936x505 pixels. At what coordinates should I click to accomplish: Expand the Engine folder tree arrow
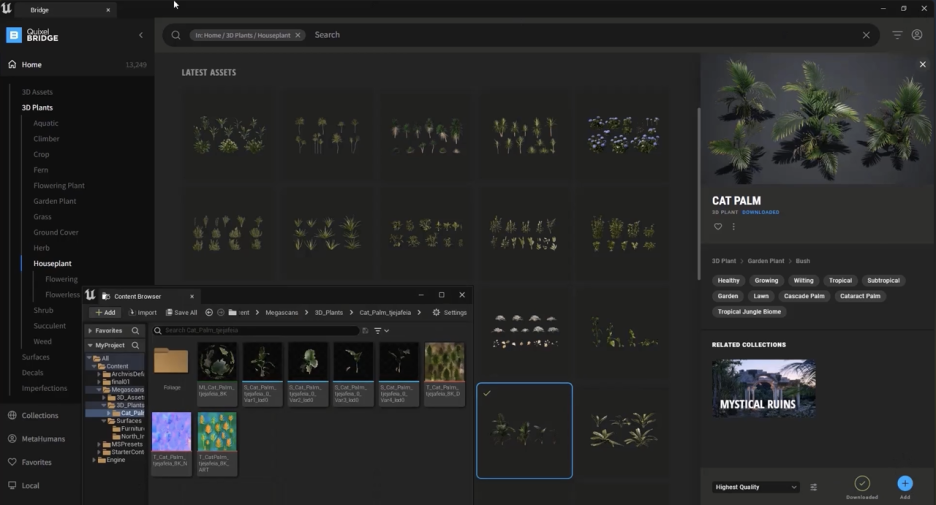tap(94, 460)
